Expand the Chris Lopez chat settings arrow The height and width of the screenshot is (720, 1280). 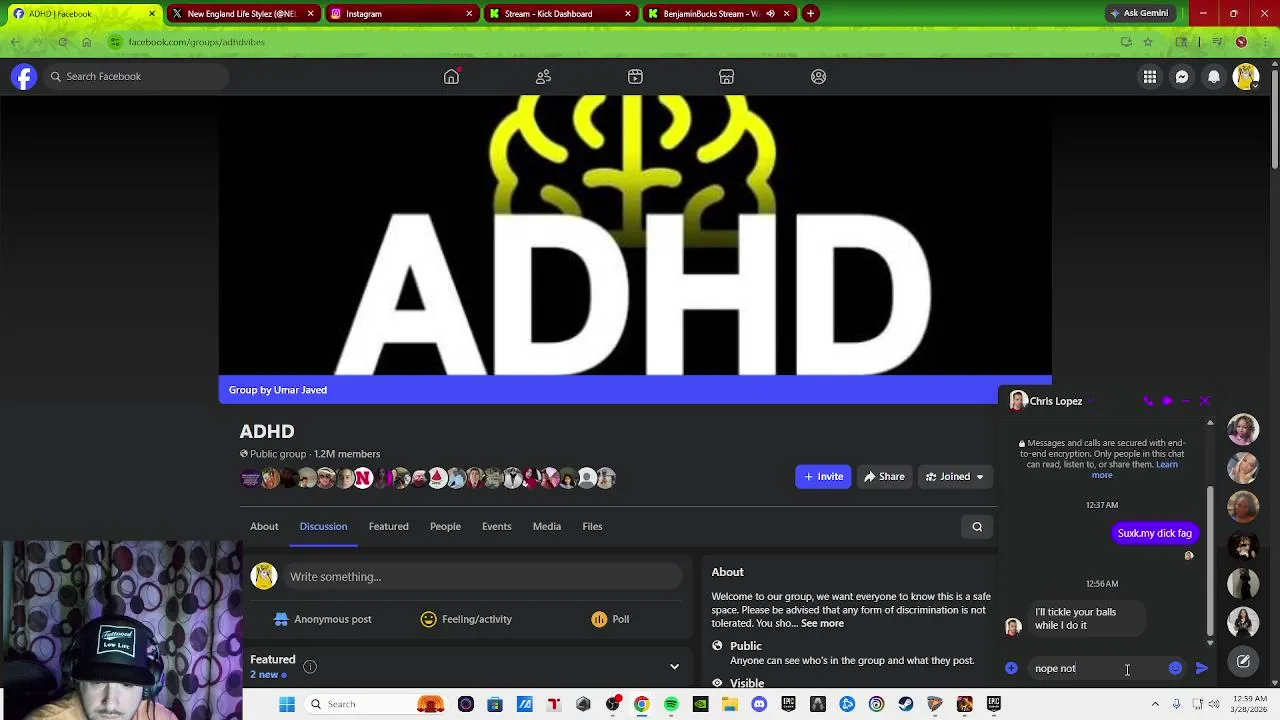point(1091,402)
